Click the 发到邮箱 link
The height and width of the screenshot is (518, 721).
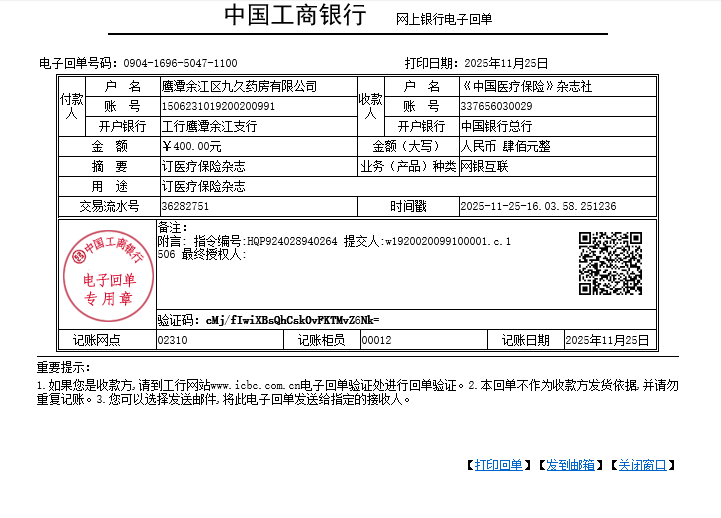(x=570, y=465)
